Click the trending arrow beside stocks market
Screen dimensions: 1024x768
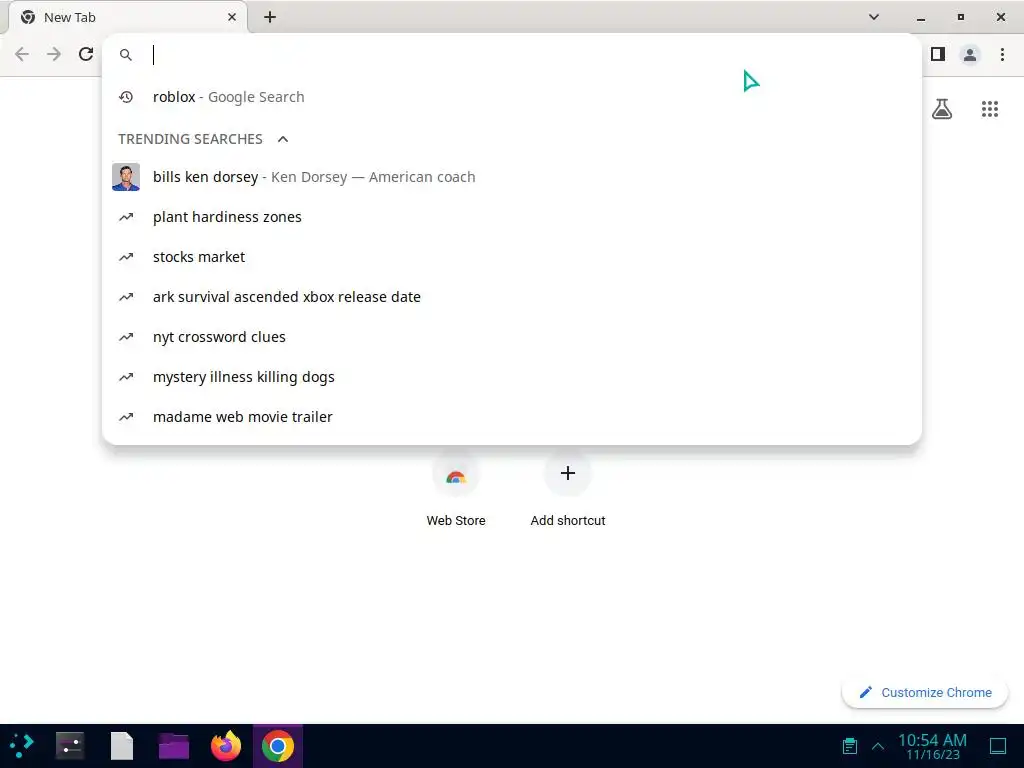tap(126, 257)
